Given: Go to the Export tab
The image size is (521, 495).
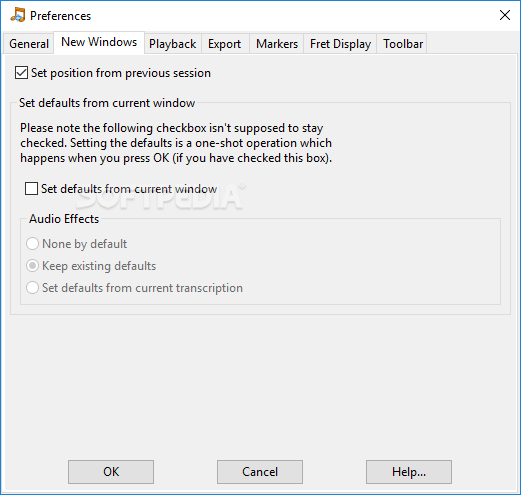Looking at the screenshot, I should [x=224, y=44].
